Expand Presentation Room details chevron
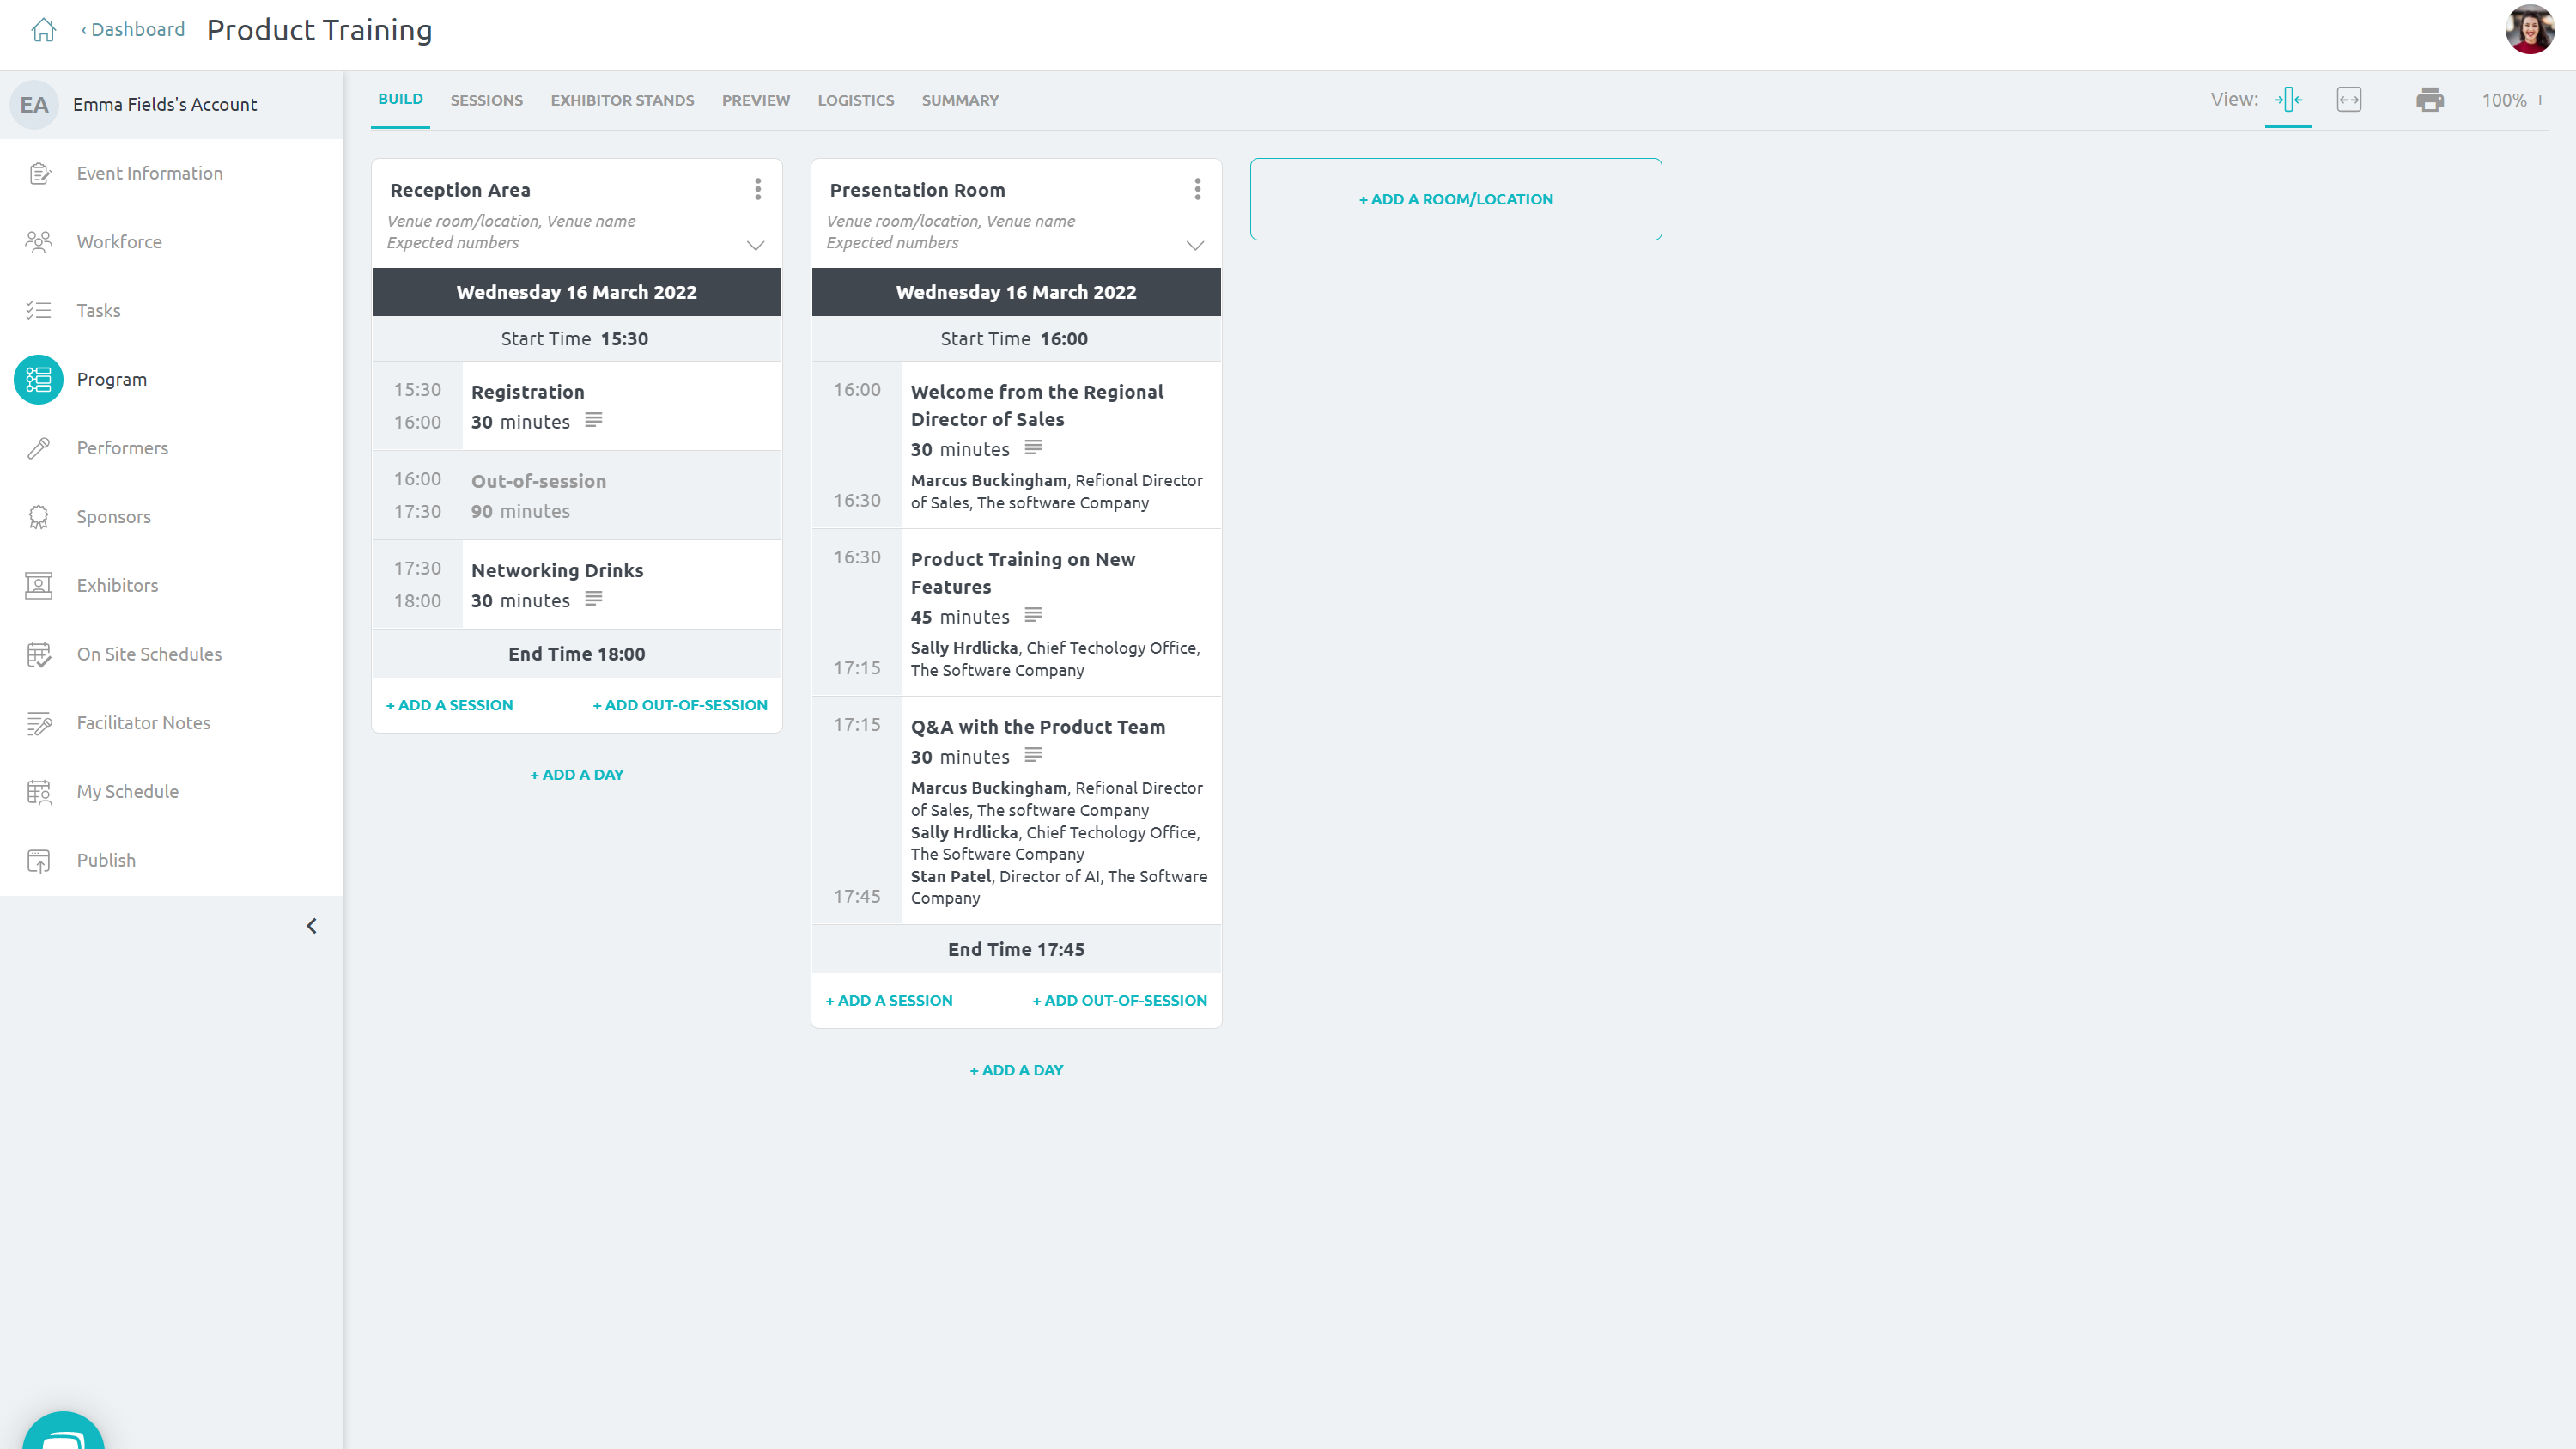Viewport: 2576px width, 1449px height. [1195, 245]
